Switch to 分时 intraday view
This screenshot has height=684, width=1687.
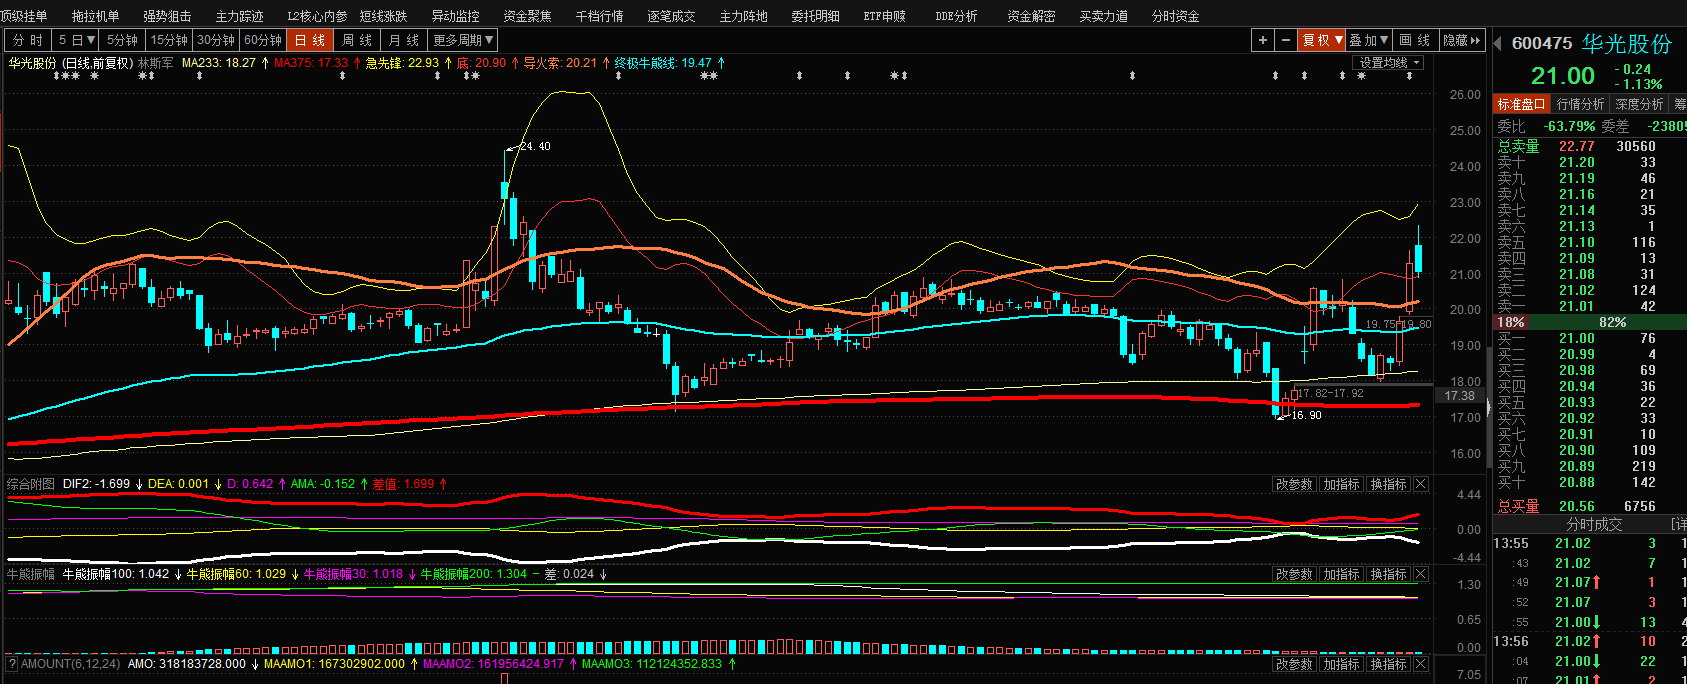(x=28, y=40)
